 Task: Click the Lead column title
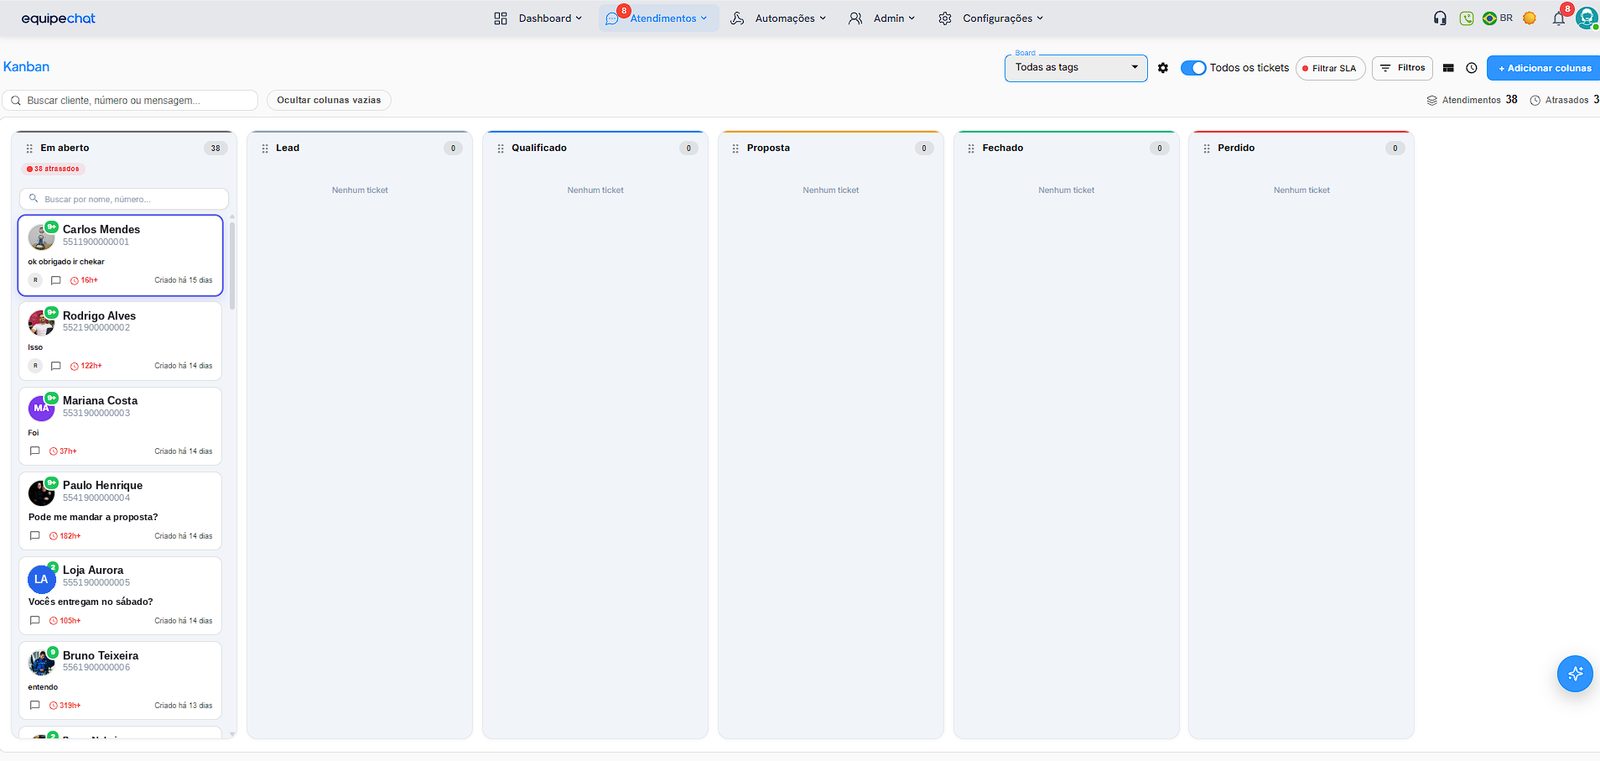(288, 148)
